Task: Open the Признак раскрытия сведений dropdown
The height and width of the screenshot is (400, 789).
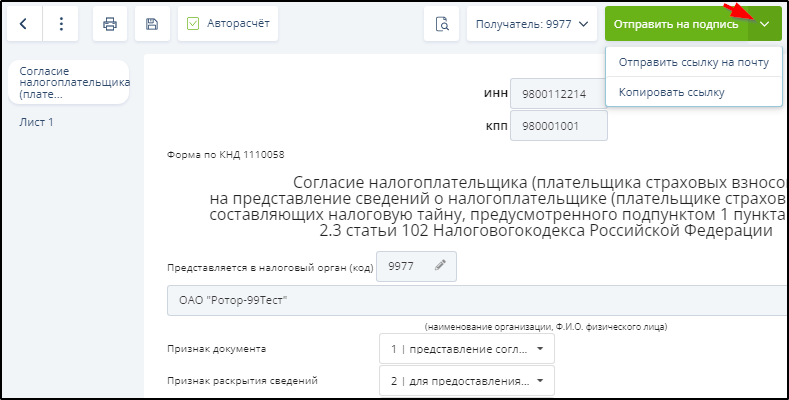Action: click(466, 381)
